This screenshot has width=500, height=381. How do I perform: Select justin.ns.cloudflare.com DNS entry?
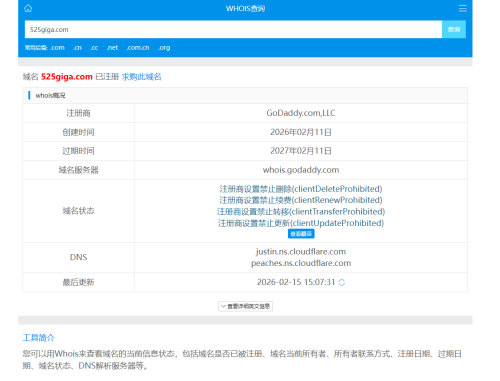tap(301, 252)
